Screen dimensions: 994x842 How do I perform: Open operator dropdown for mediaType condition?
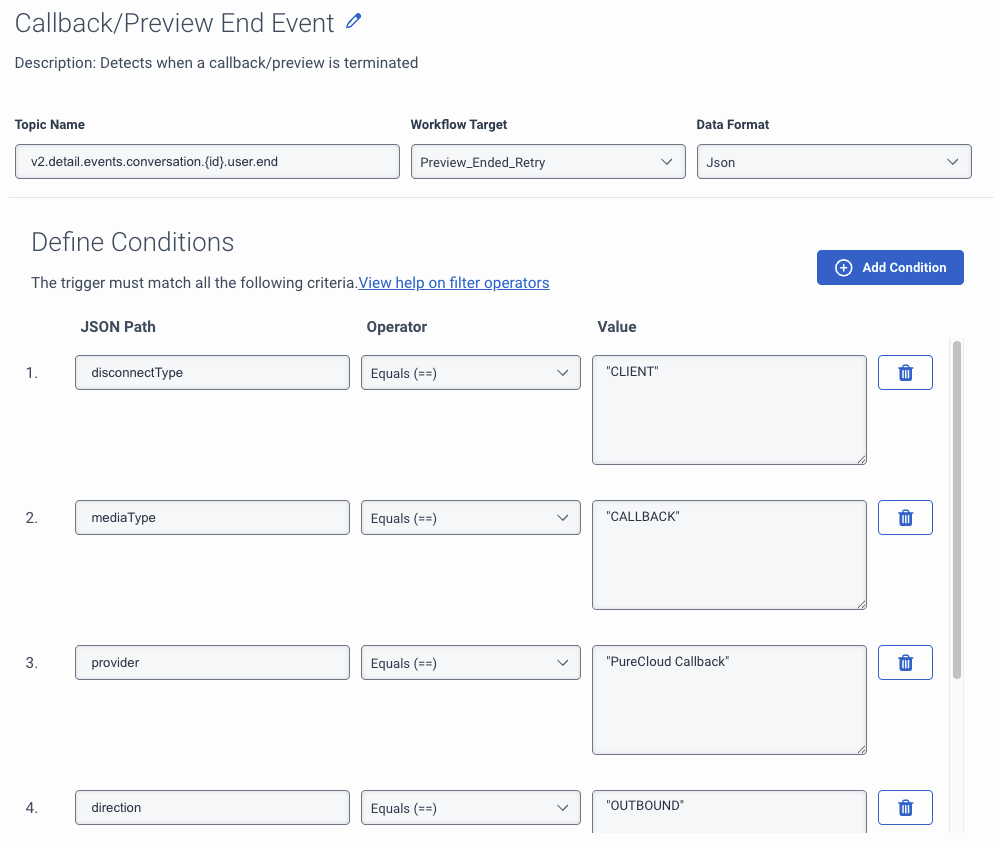tap(470, 518)
